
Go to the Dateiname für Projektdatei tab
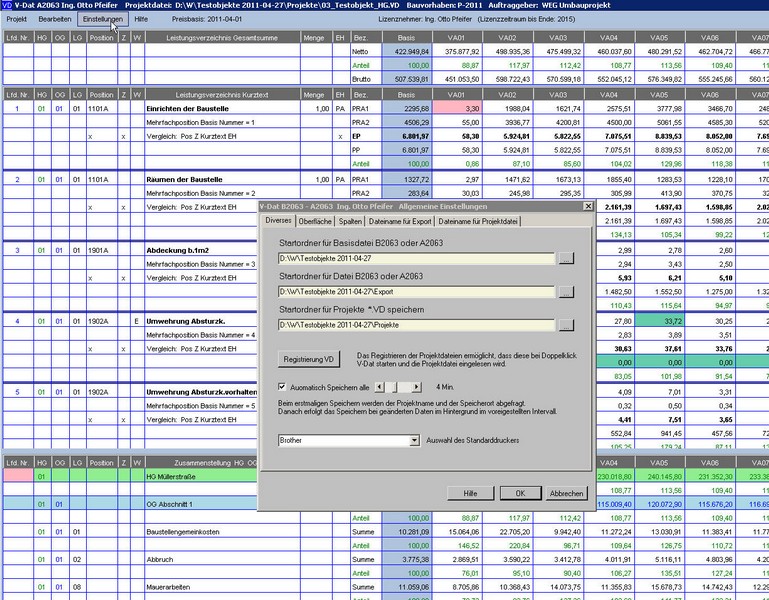coord(478,220)
